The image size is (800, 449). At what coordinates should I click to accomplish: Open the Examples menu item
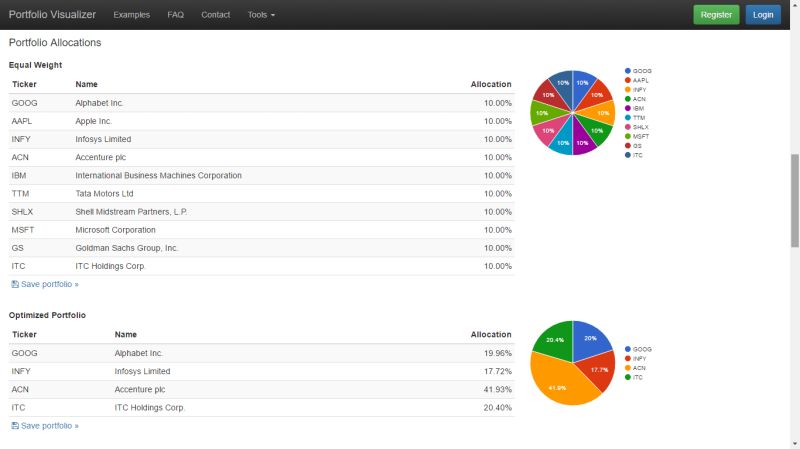(132, 15)
